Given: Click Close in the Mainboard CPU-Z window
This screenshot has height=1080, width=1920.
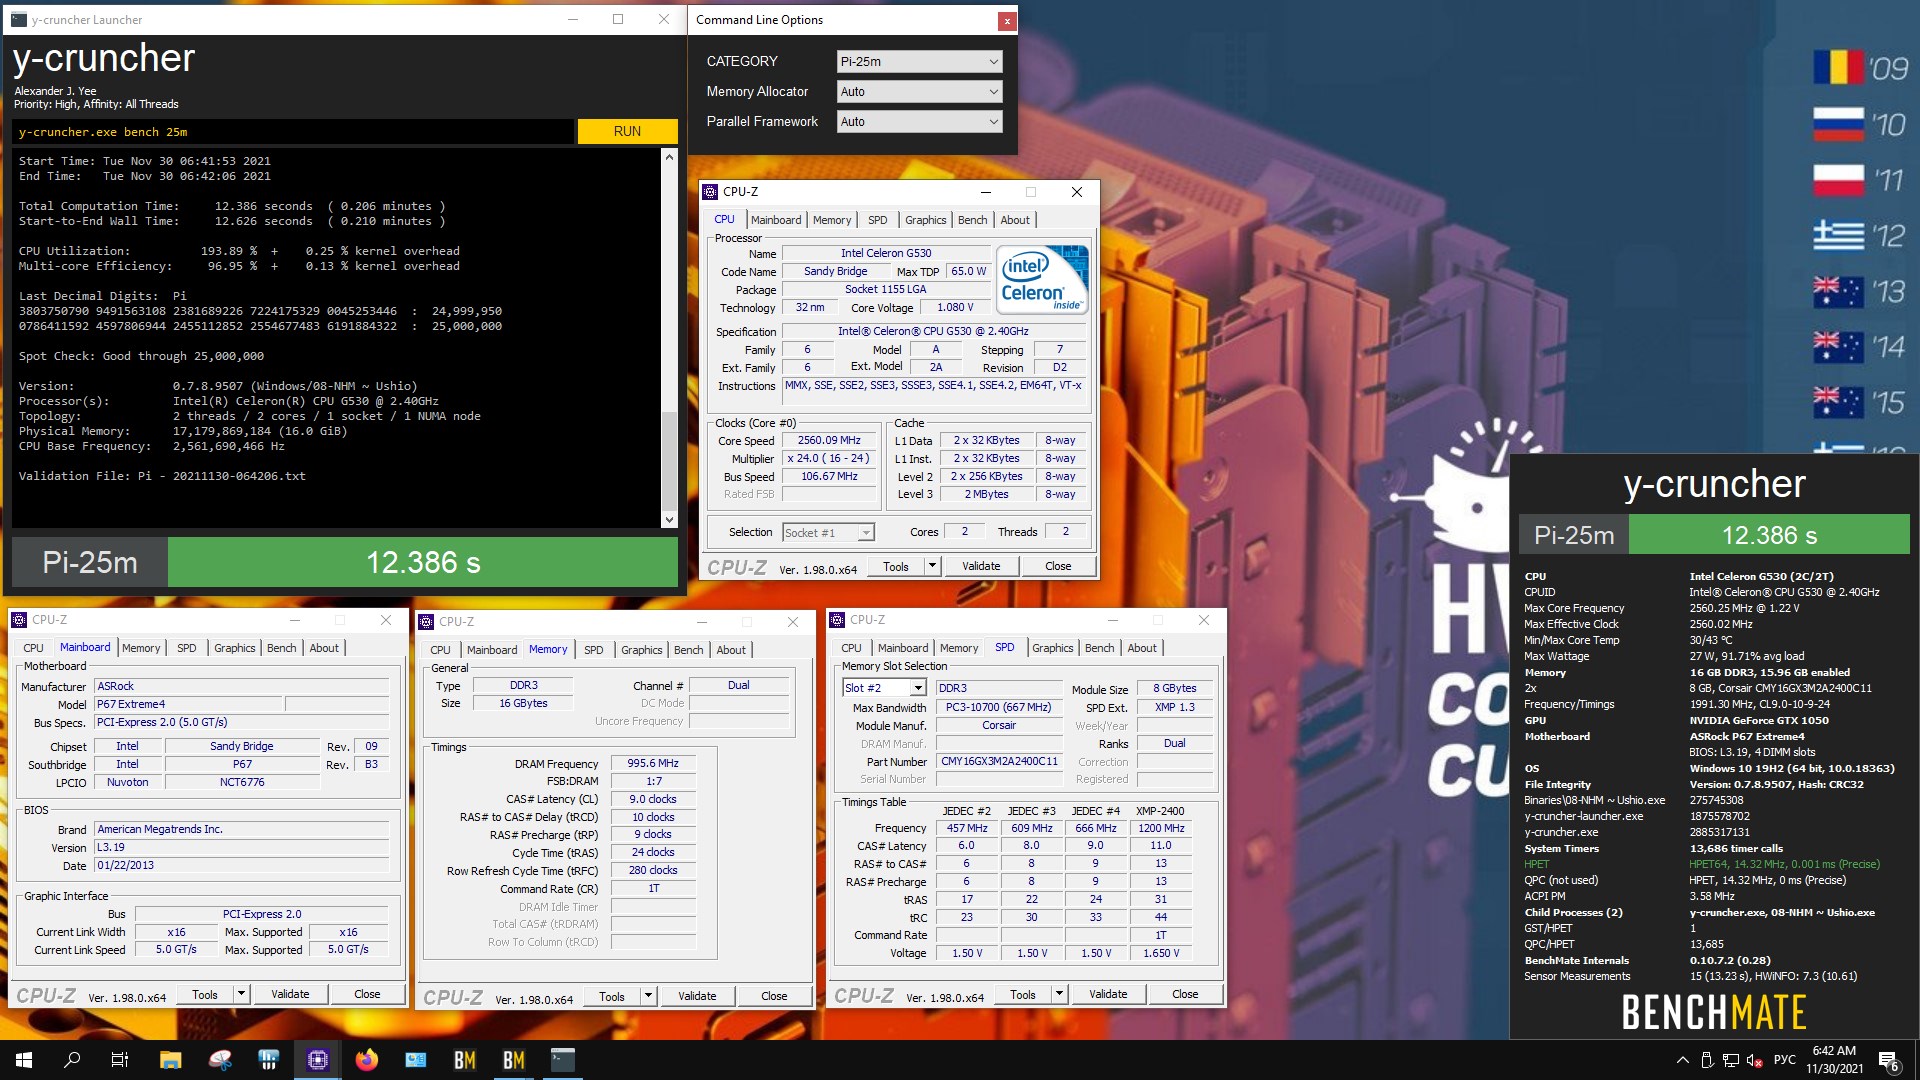Looking at the screenshot, I should coord(367,994).
